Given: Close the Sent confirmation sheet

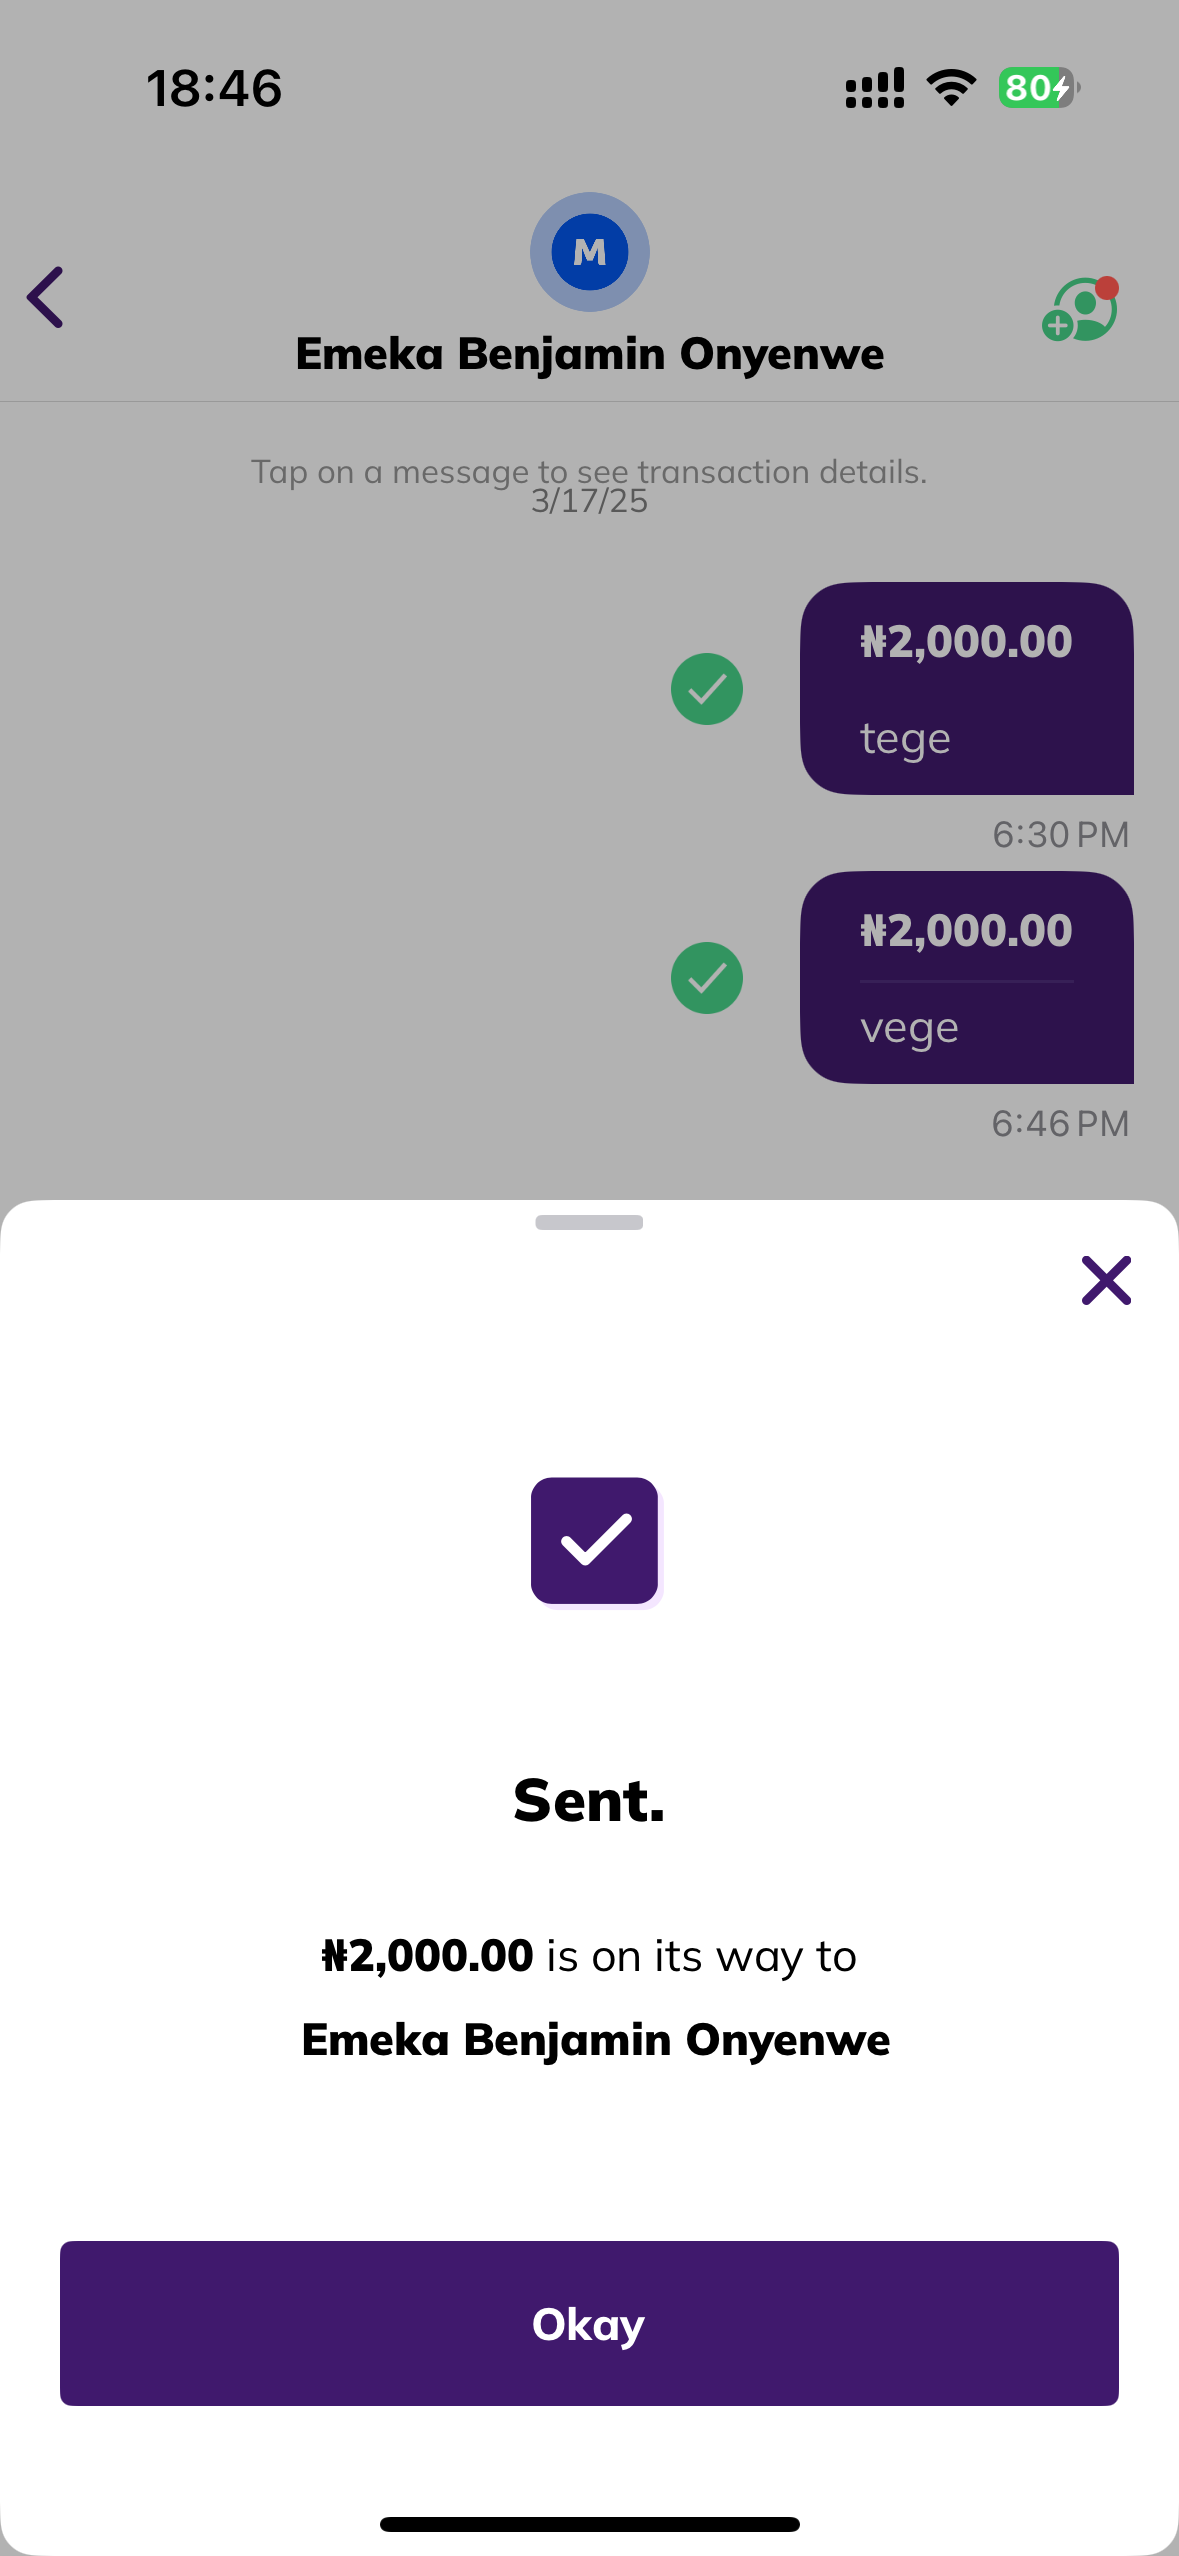Looking at the screenshot, I should coord(1106,1281).
